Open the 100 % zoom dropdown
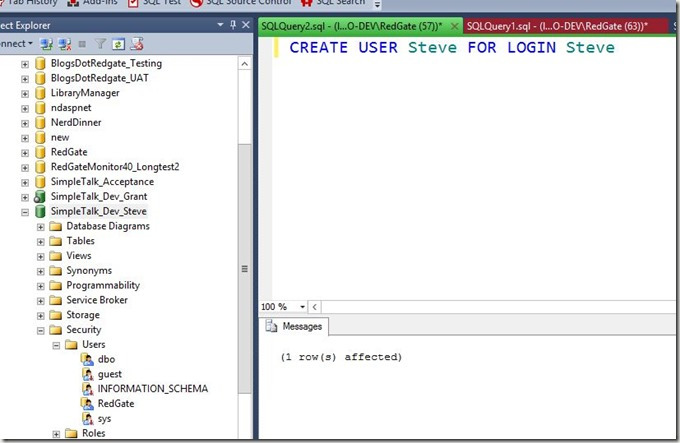This screenshot has width=680, height=443. pyautogui.click(x=303, y=307)
